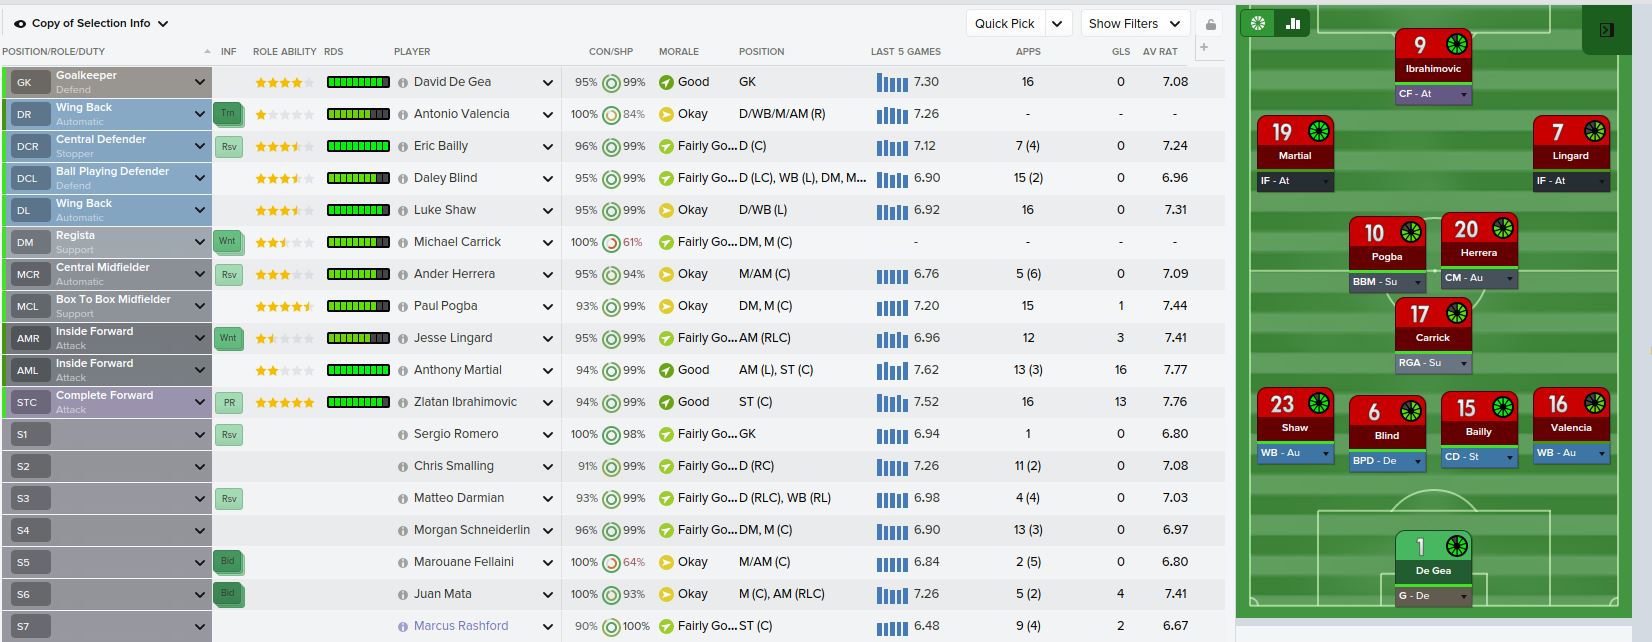
Task: Select the De Gea player card on pitch
Action: click(1433, 558)
